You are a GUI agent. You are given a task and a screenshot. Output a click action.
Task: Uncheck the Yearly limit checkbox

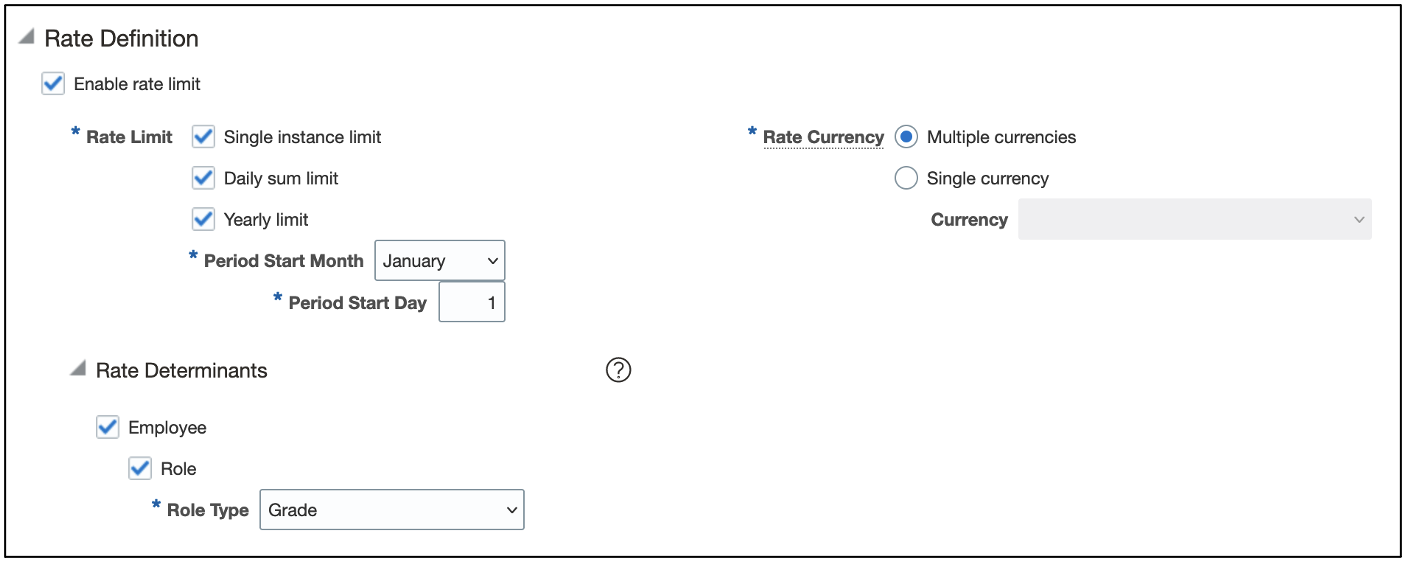coord(203,219)
